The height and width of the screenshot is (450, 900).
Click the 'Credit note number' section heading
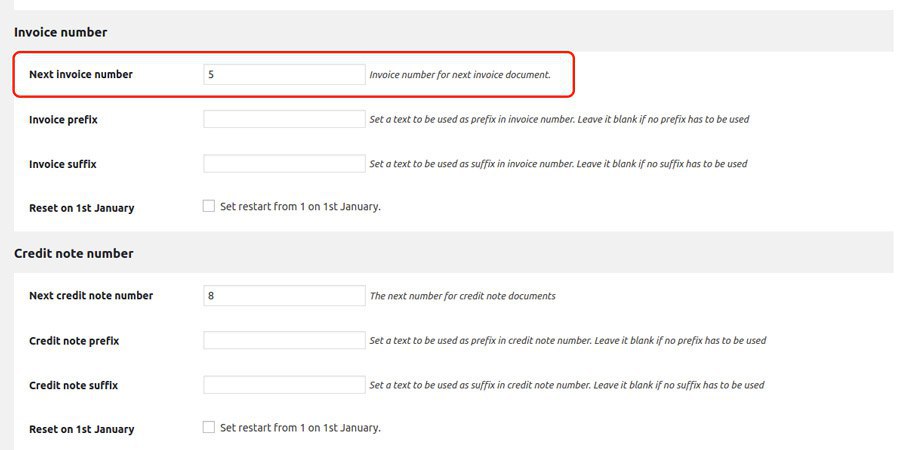[x=73, y=253]
